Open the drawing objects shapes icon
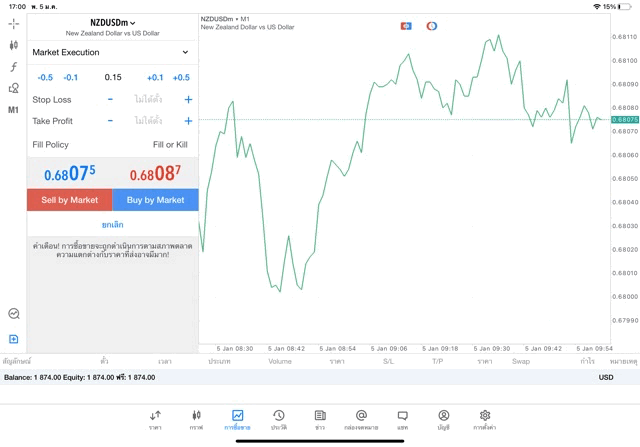This screenshot has height=447, width=640. click(13, 88)
